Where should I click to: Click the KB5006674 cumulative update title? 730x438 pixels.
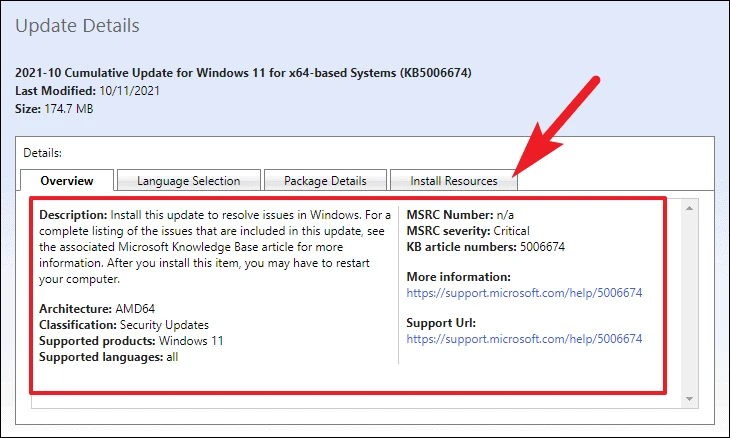[x=243, y=73]
